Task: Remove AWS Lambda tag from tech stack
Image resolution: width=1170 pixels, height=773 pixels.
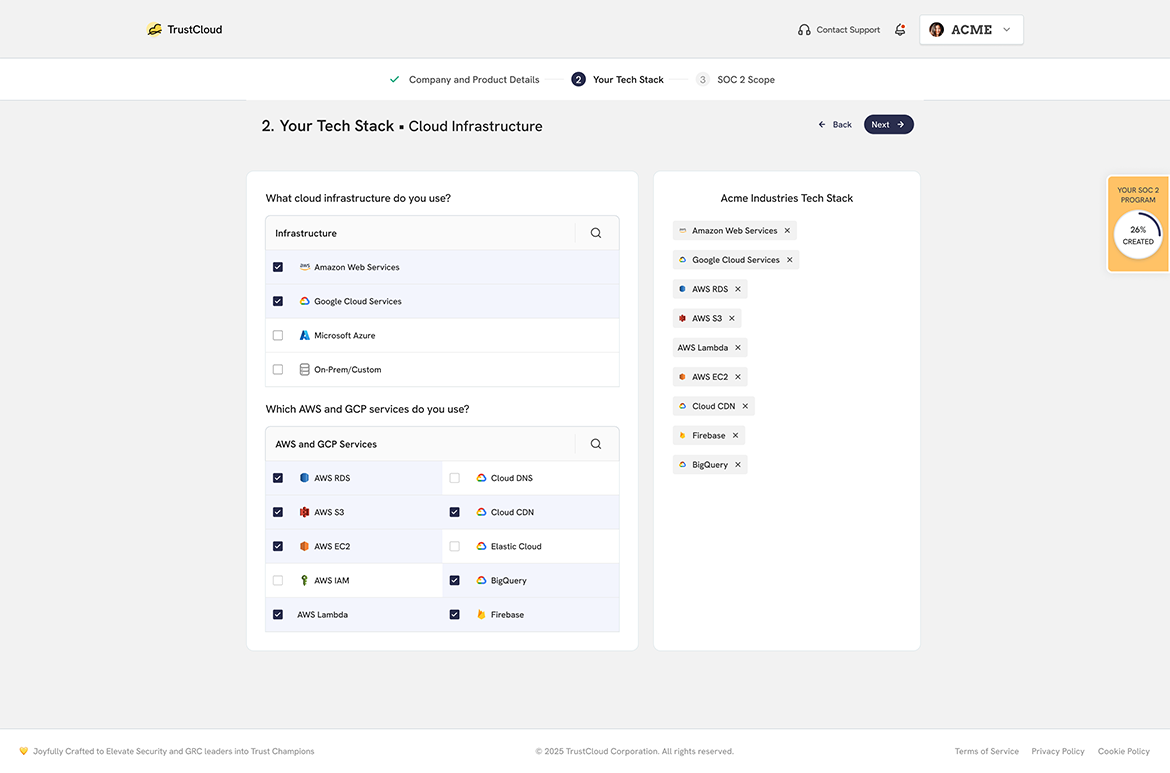Action: 738,348
